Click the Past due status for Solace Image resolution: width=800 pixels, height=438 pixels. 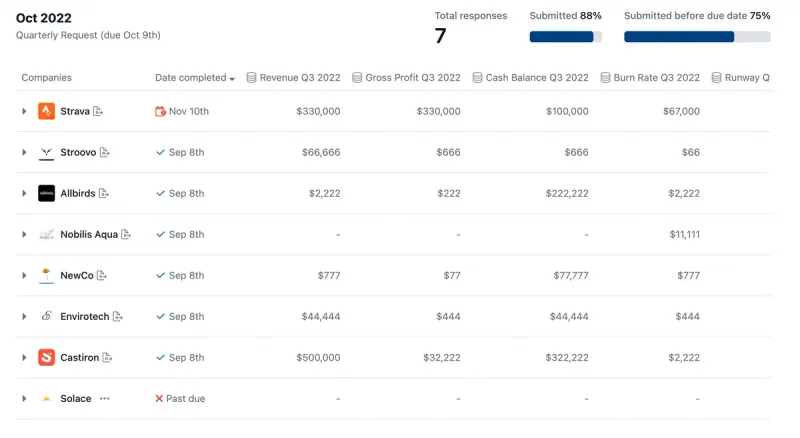tap(186, 399)
